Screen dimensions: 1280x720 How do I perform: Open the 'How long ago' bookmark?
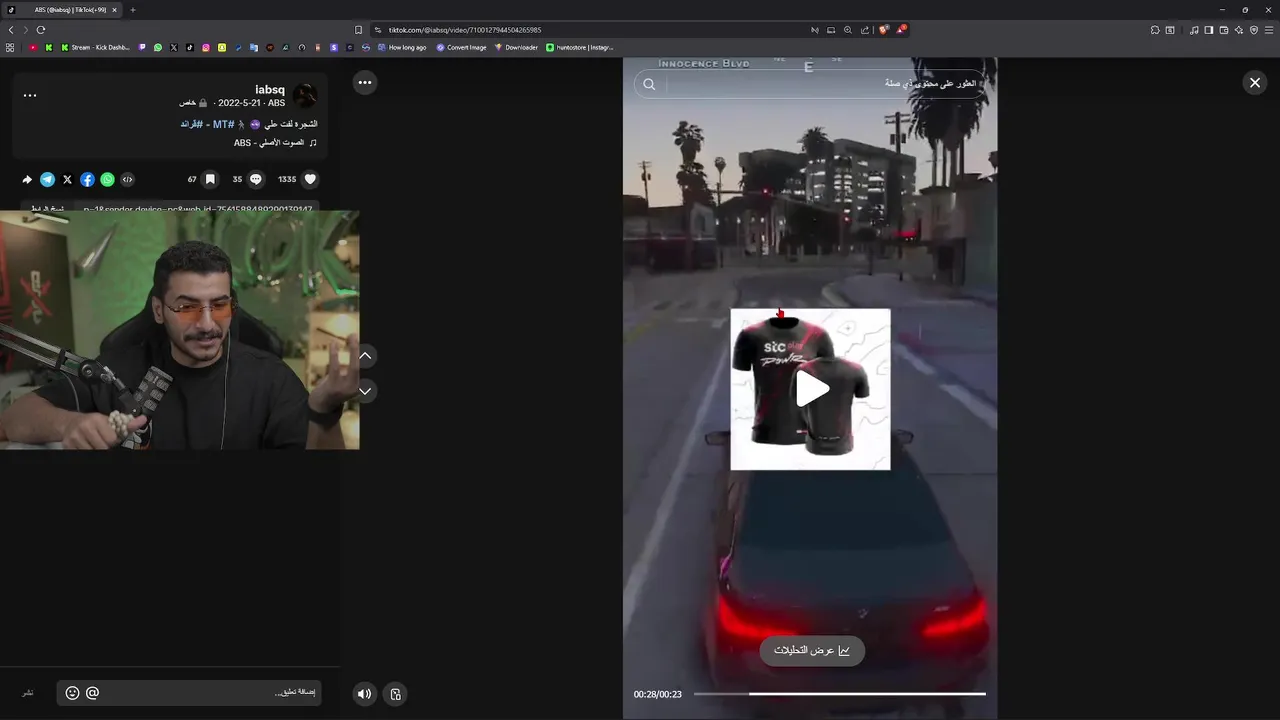[x=402, y=47]
